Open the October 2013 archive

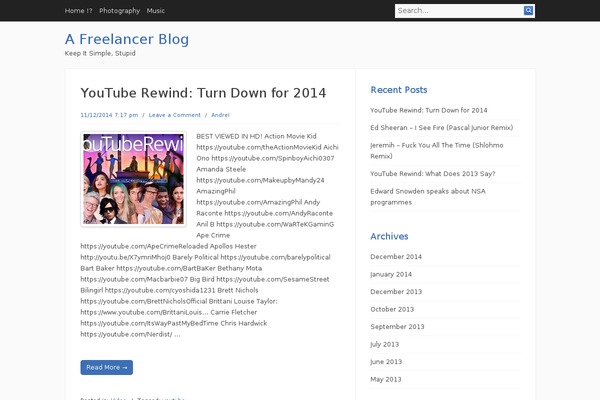click(392, 309)
